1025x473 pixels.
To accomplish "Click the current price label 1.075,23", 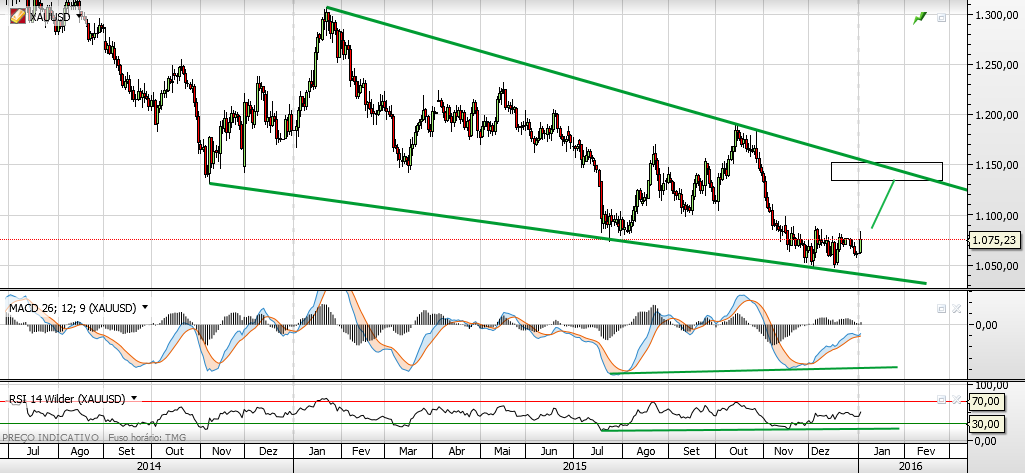I will click(x=994, y=240).
